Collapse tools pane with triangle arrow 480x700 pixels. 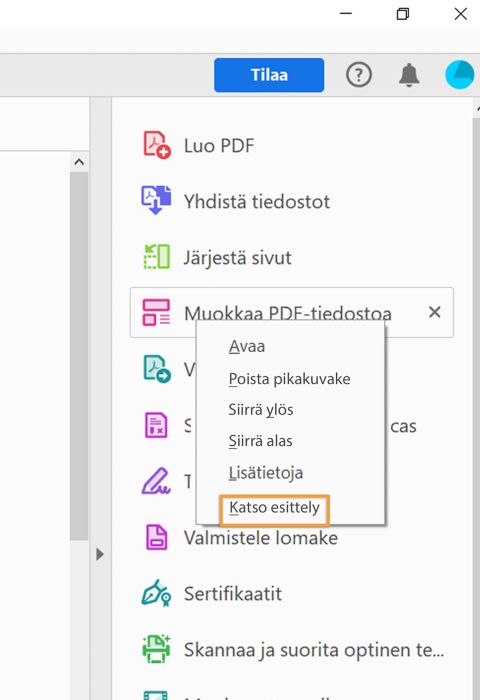[x=100, y=554]
